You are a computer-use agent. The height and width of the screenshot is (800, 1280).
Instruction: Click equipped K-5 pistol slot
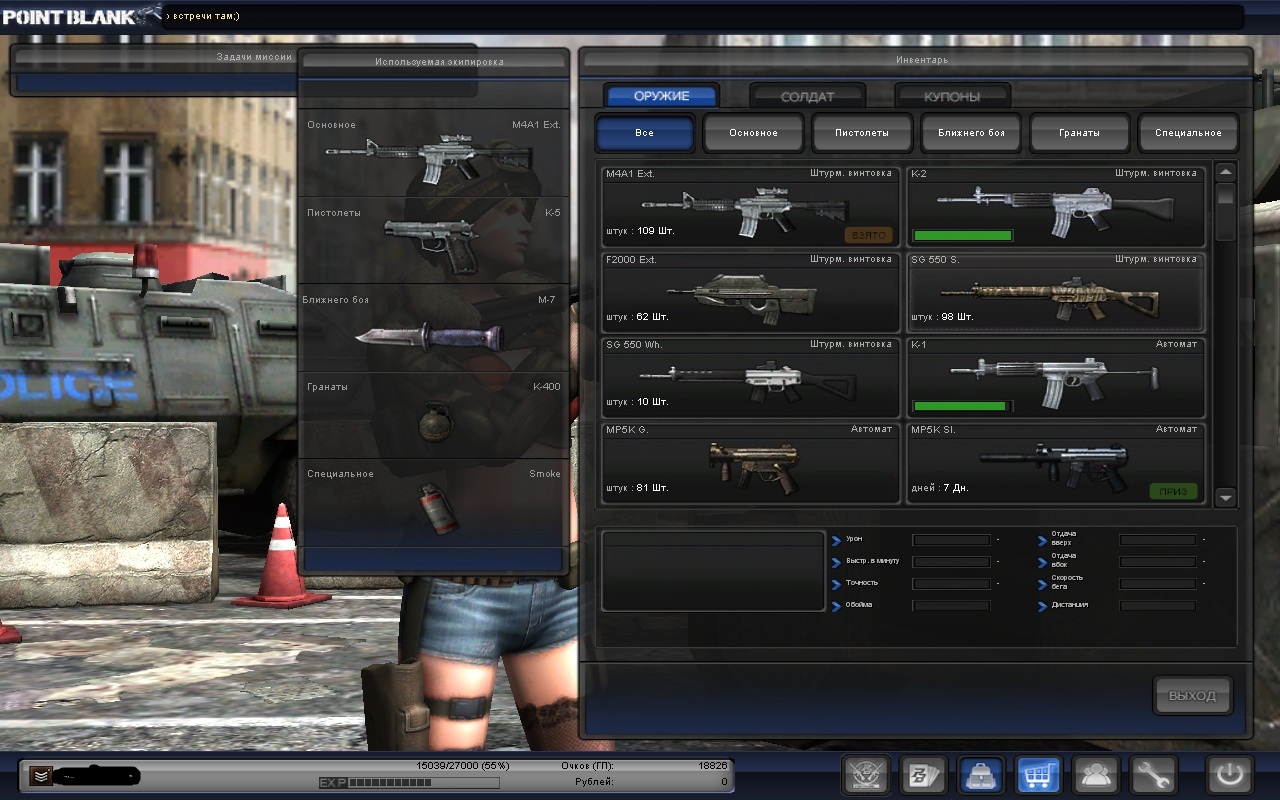point(434,241)
